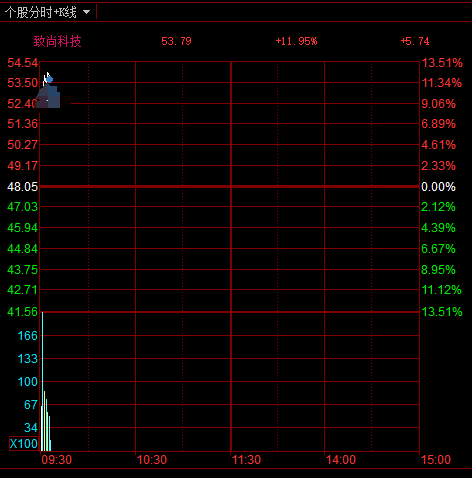
Task: Click the 0.00% baseline percentage label
Action: click(x=438, y=187)
